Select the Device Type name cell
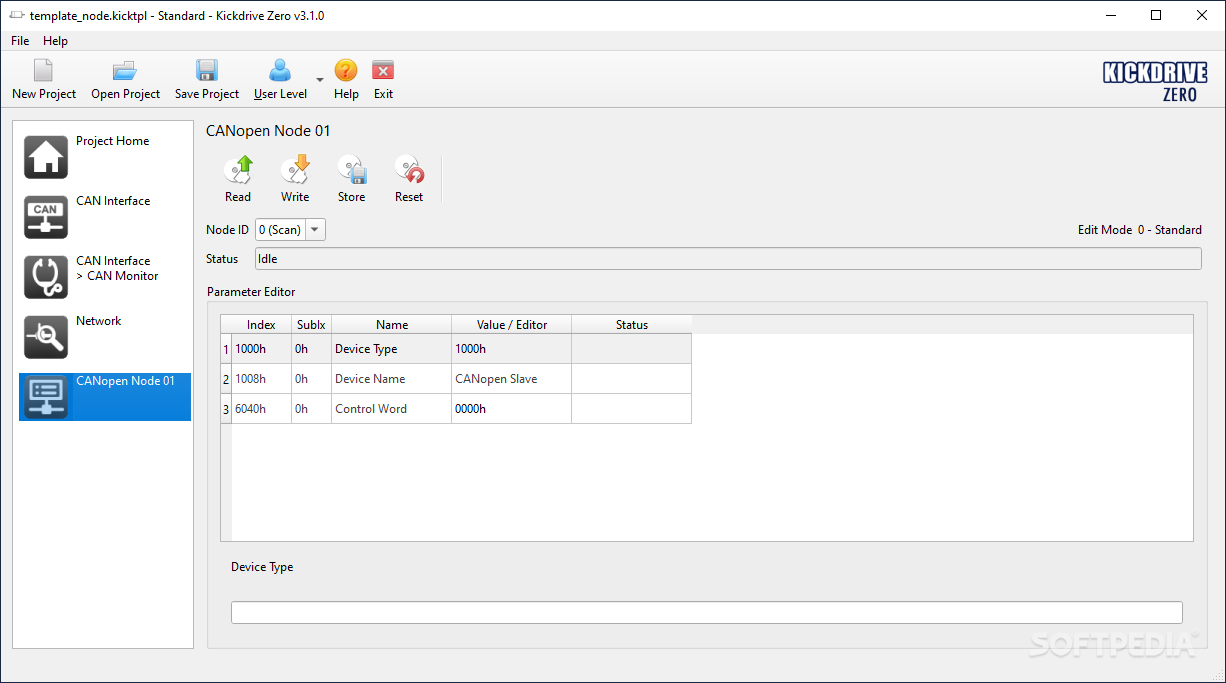This screenshot has width=1226, height=683. pyautogui.click(x=392, y=349)
